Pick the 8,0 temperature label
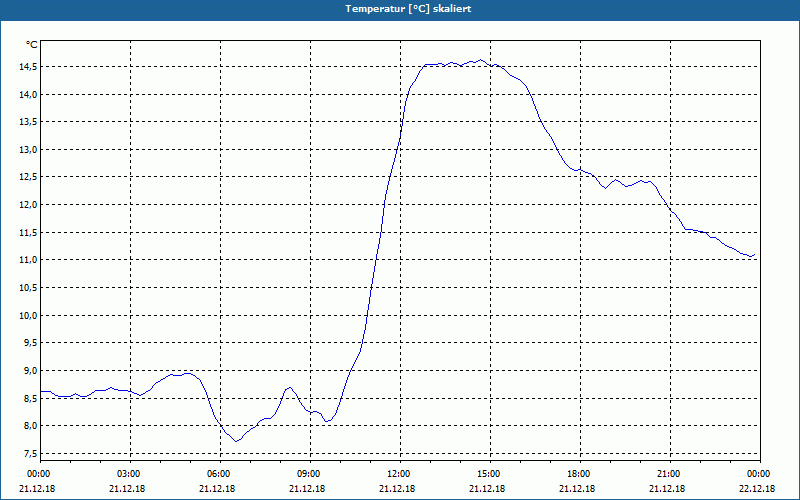 coord(31,426)
